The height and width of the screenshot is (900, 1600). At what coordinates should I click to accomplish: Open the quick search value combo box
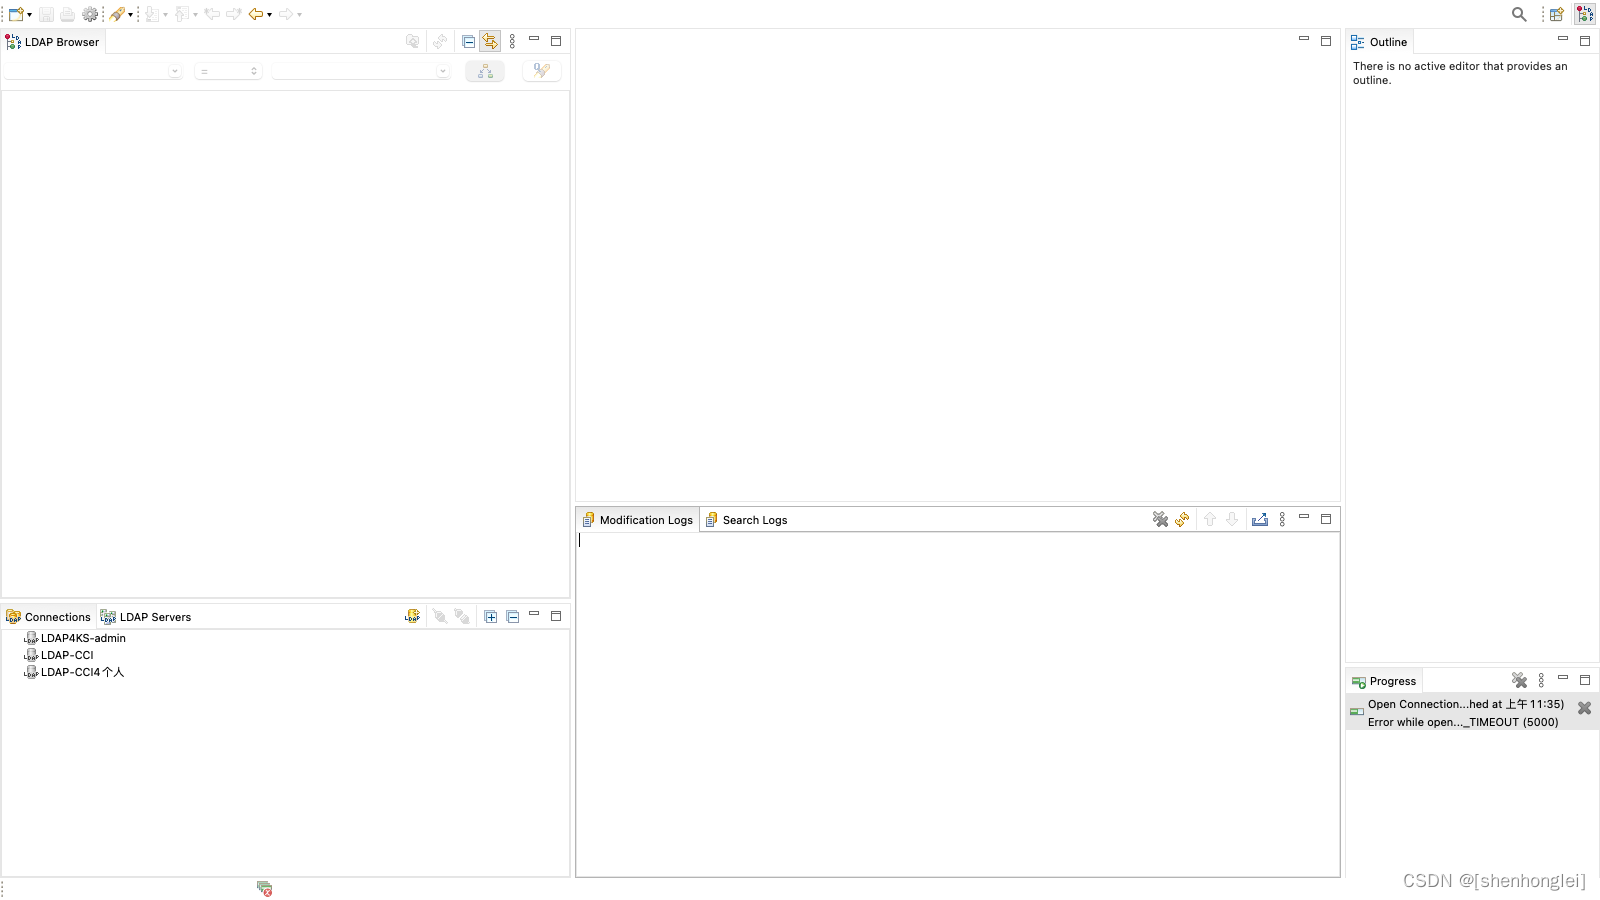coord(361,71)
